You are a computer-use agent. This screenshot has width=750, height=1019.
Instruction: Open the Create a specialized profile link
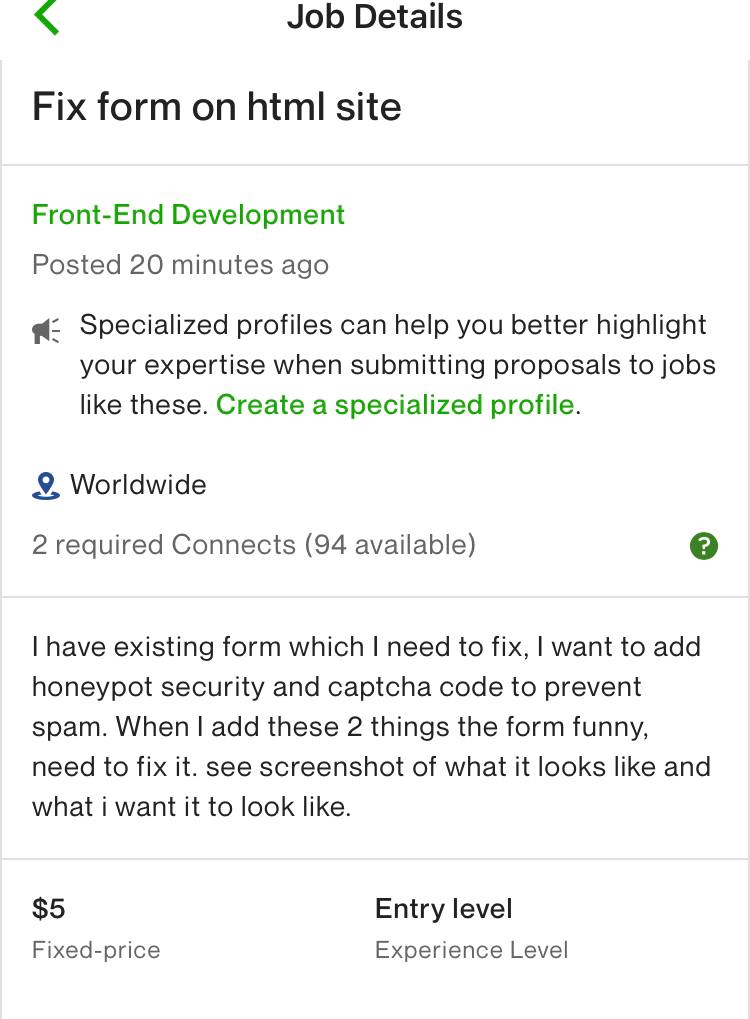pyautogui.click(x=395, y=404)
